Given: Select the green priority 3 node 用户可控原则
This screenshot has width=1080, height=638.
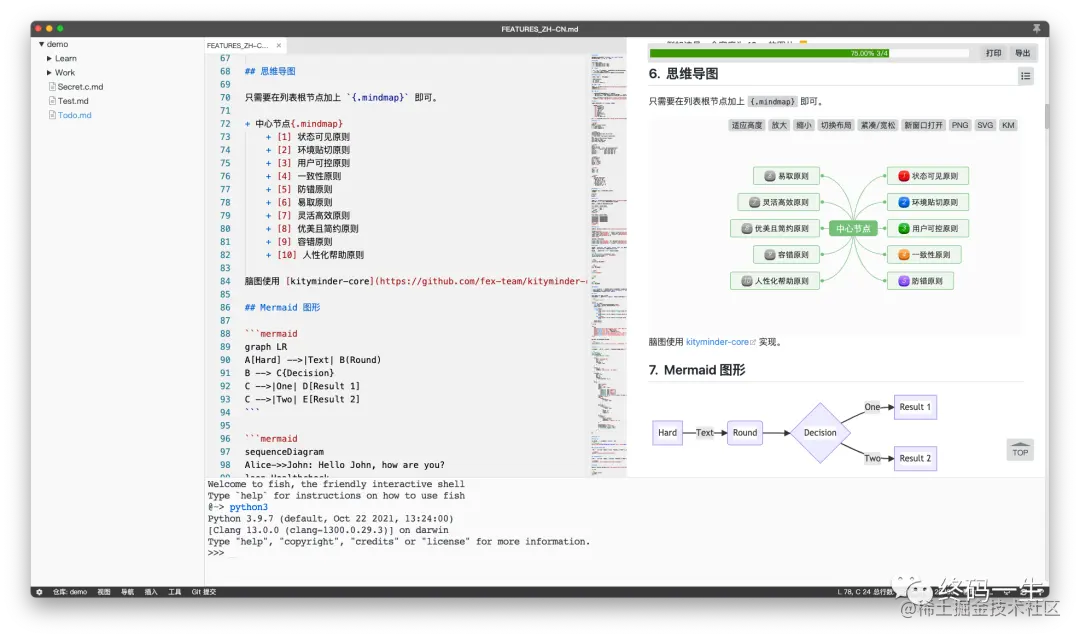Looking at the screenshot, I should click(x=927, y=228).
